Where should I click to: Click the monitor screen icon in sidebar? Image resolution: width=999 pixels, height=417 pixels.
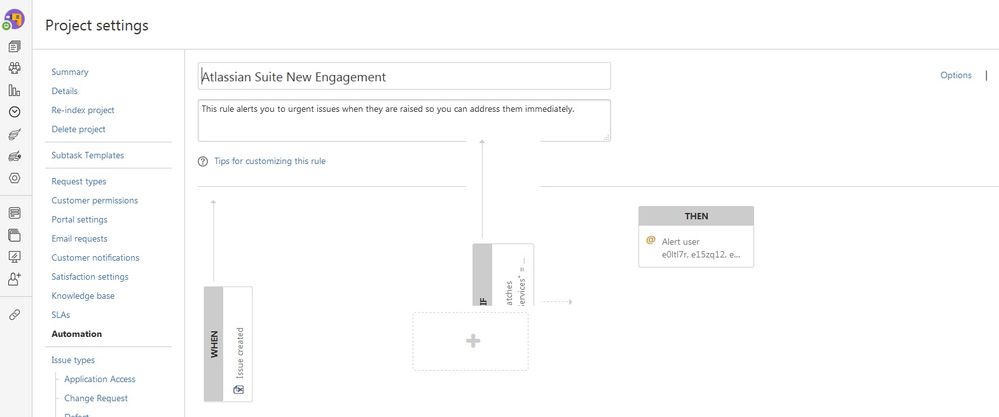tap(15, 257)
